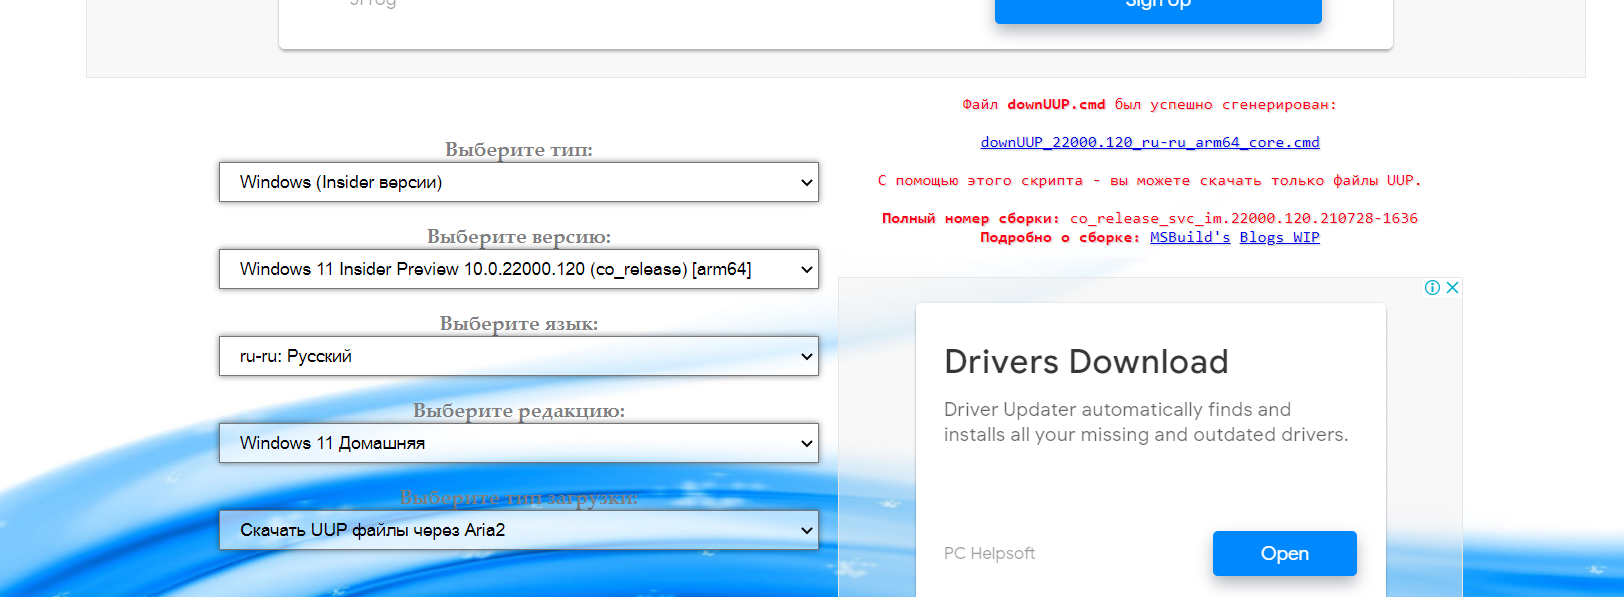Download the downUUP_22000.120_ru-ru_arm64_core.cmd file link

(x=1150, y=142)
